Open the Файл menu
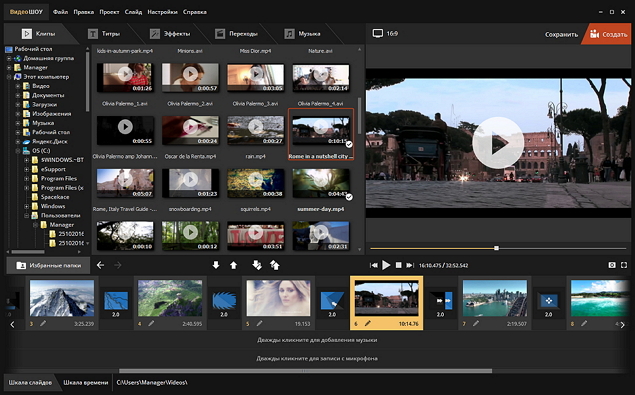The image size is (635, 395). [60, 12]
